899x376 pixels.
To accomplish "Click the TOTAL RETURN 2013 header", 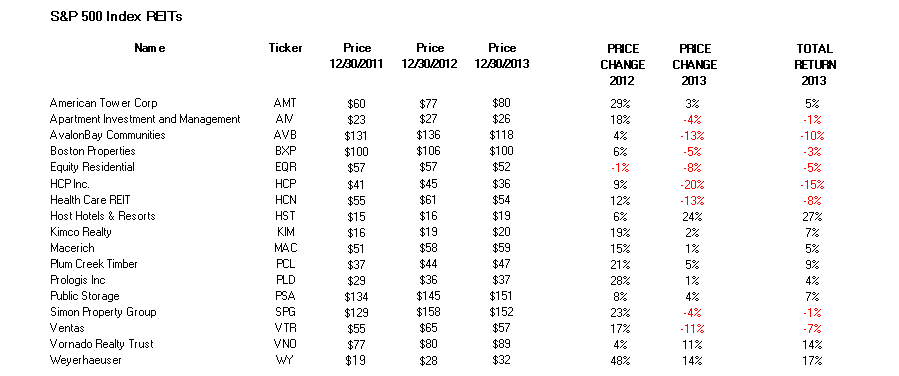I will coord(815,65).
